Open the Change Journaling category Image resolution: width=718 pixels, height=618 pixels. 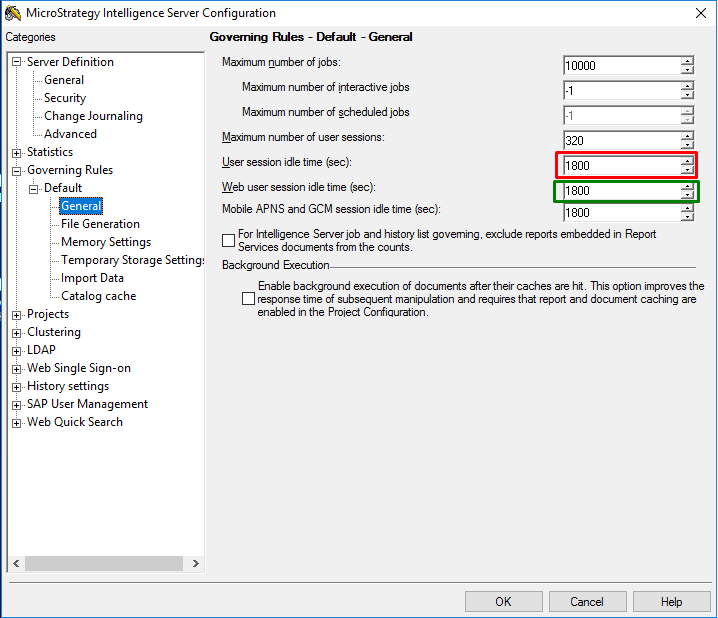[93, 116]
